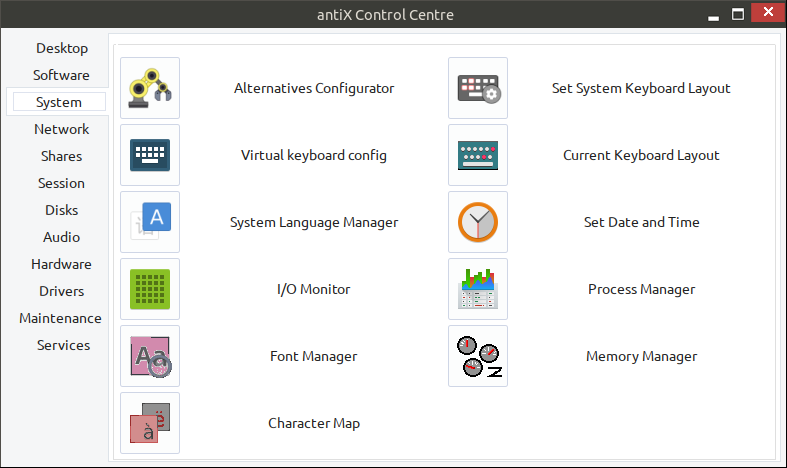Open the Drivers tab

click(61, 291)
